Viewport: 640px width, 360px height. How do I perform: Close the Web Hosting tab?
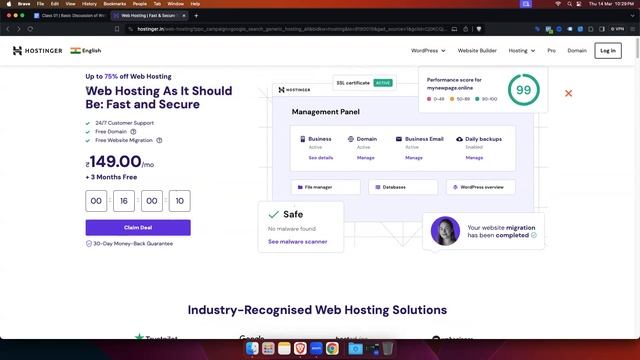184,16
